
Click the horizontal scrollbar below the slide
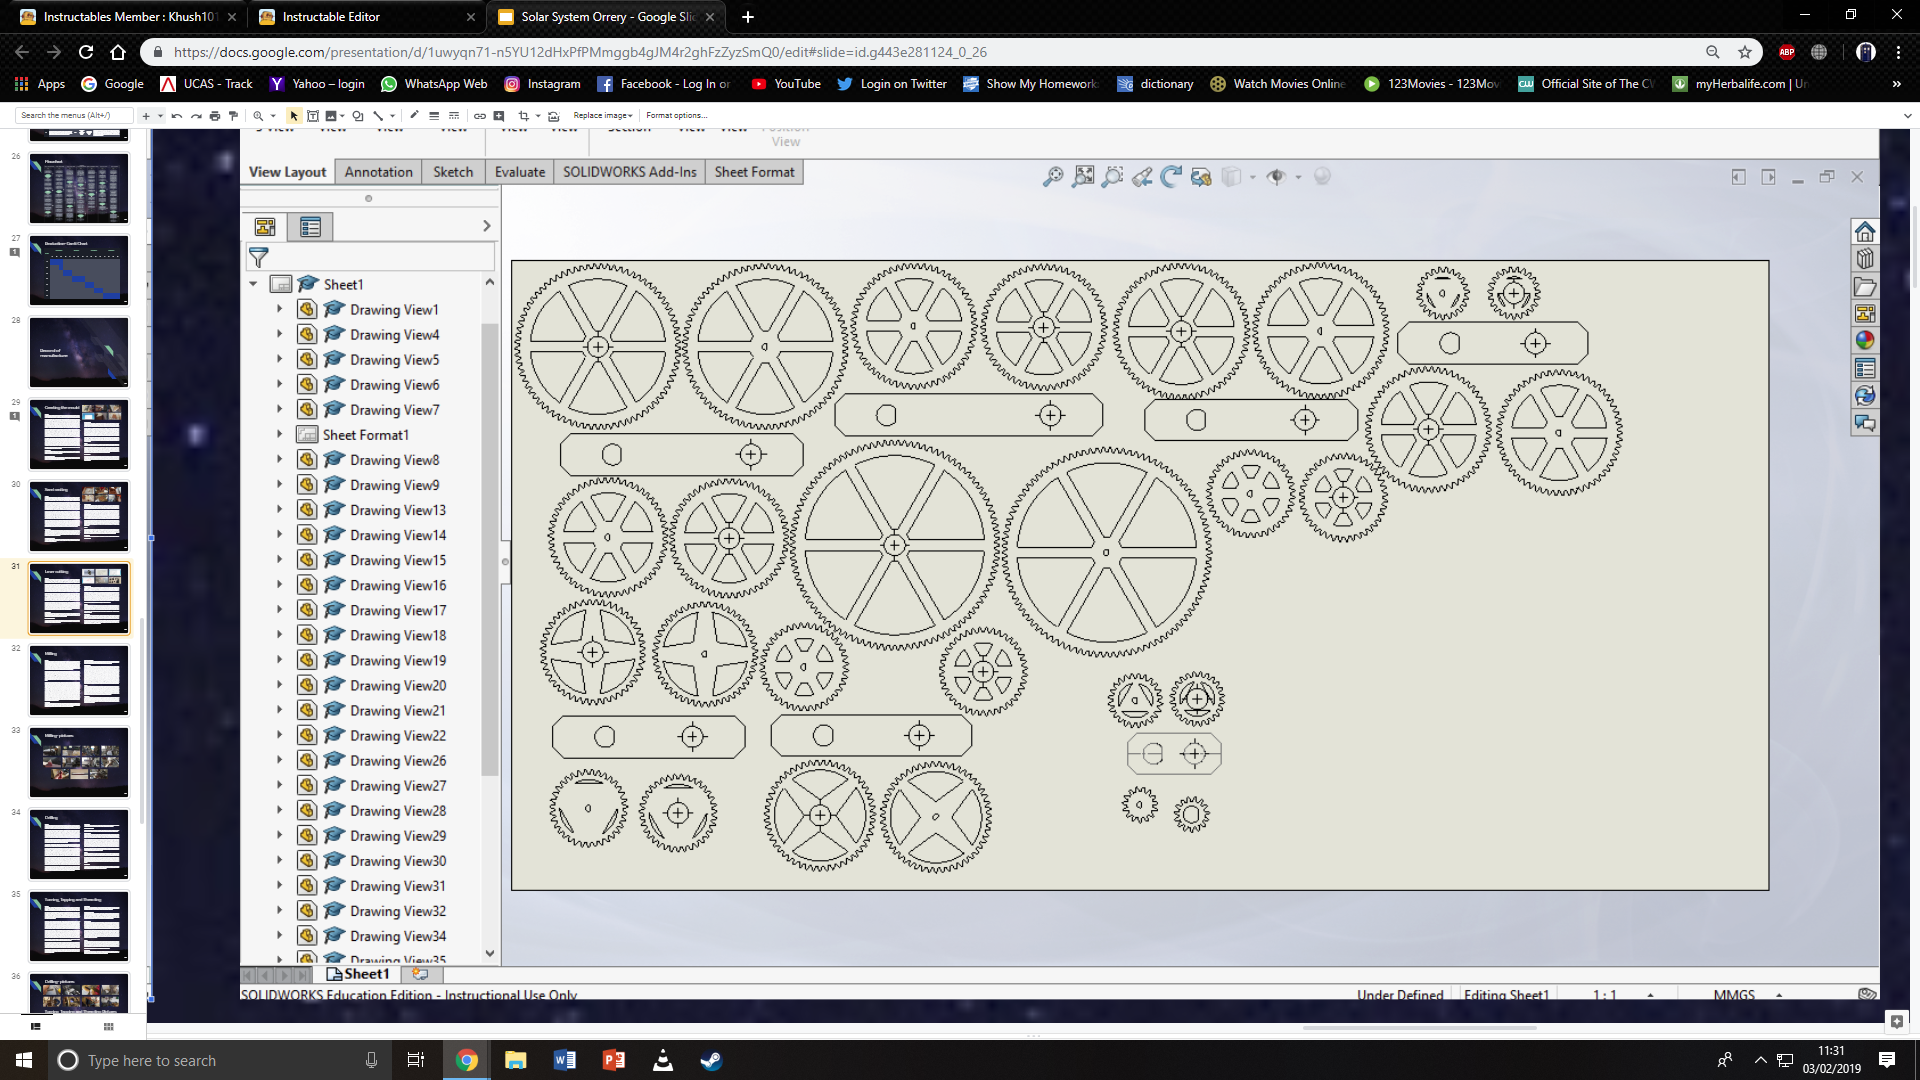coord(1418,1027)
